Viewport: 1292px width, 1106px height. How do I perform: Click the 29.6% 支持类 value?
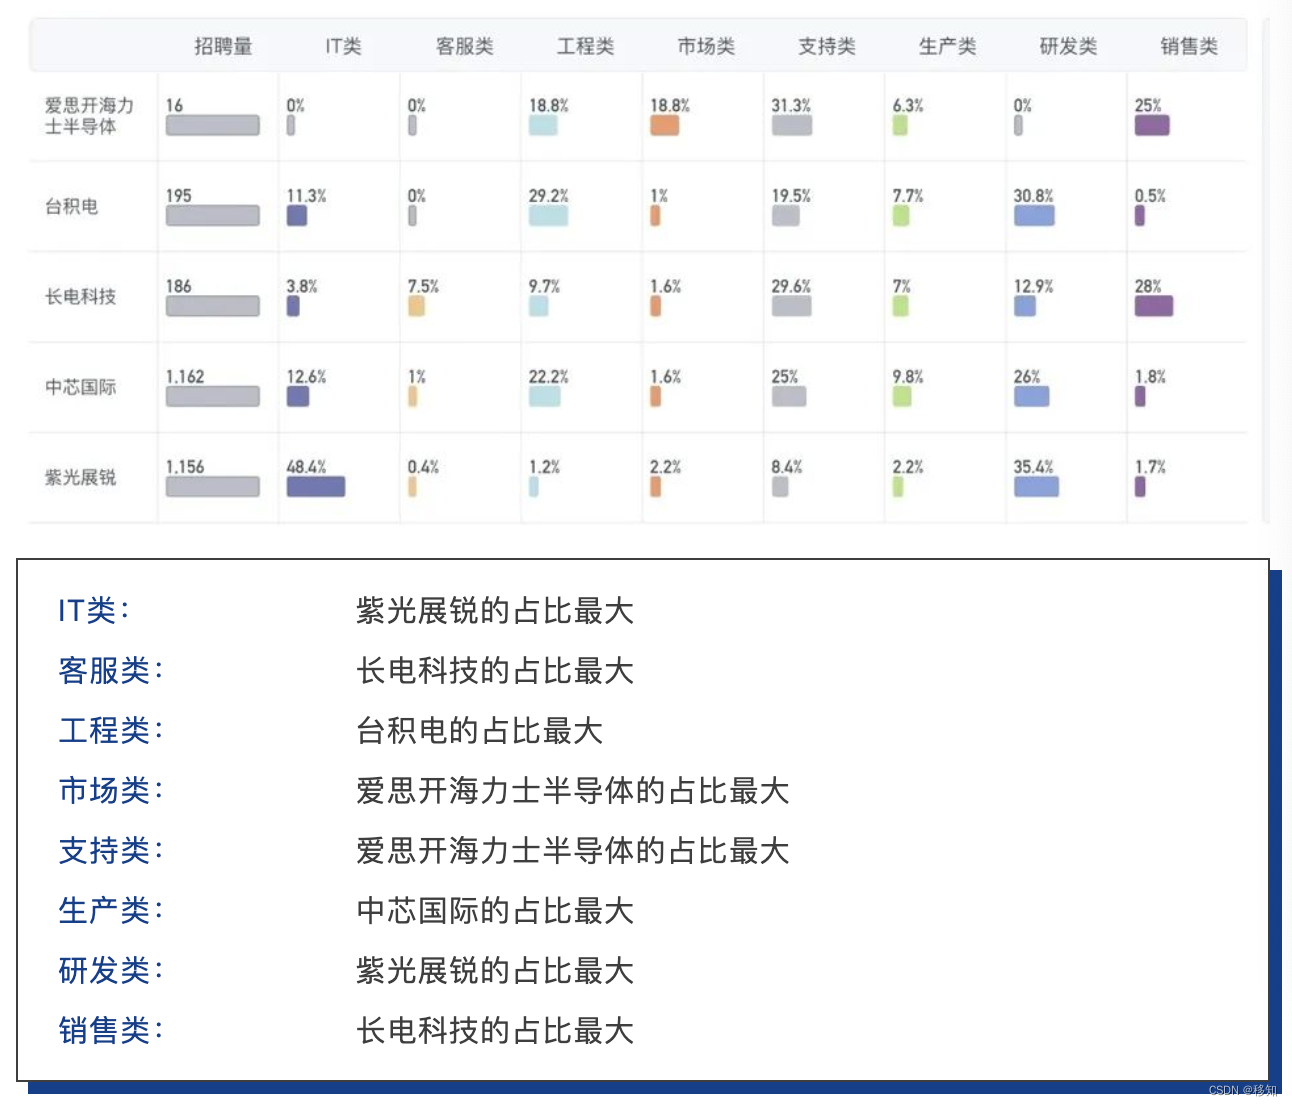(x=791, y=286)
